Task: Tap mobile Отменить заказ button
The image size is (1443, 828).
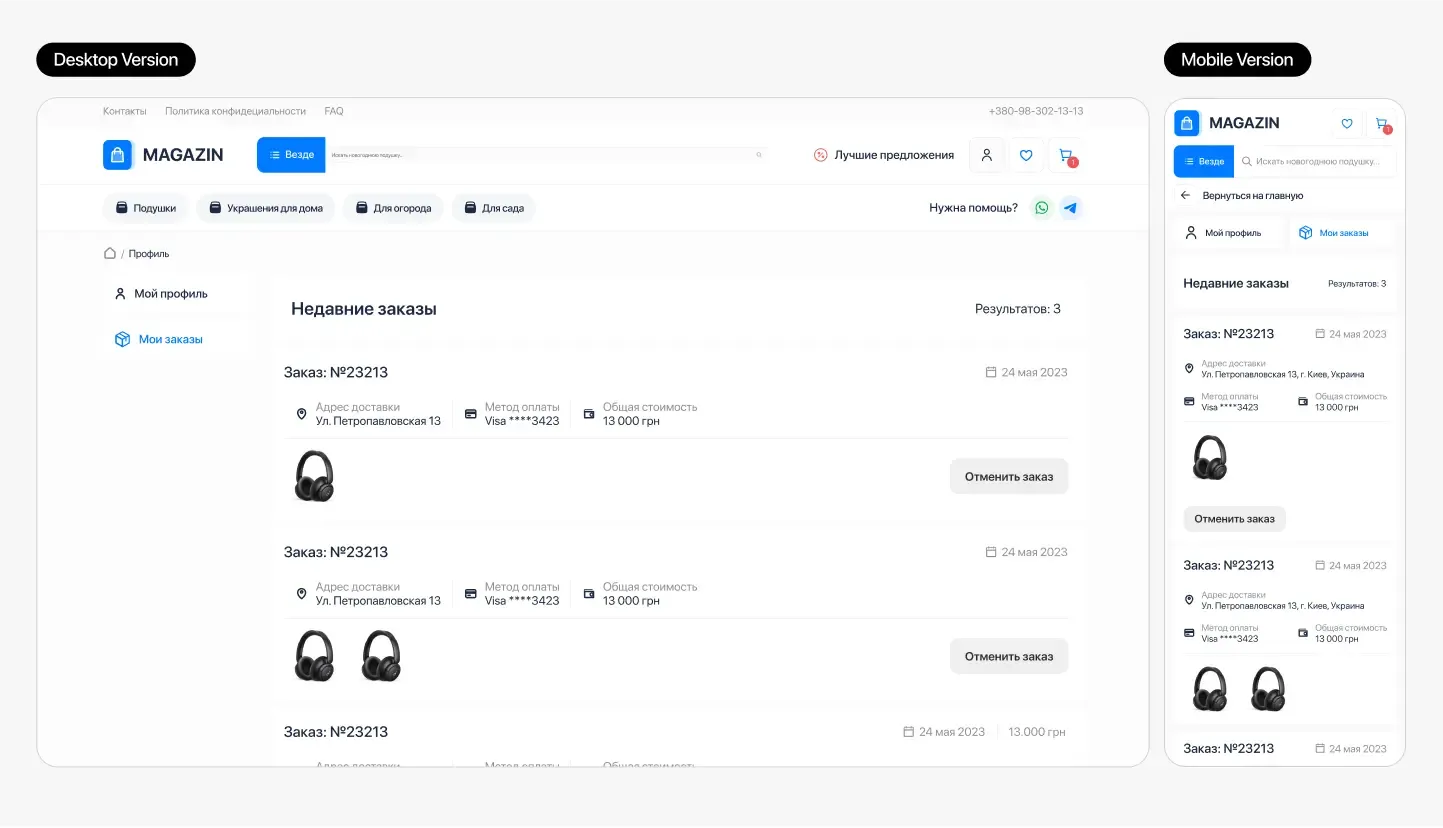Action: pyautogui.click(x=1234, y=519)
